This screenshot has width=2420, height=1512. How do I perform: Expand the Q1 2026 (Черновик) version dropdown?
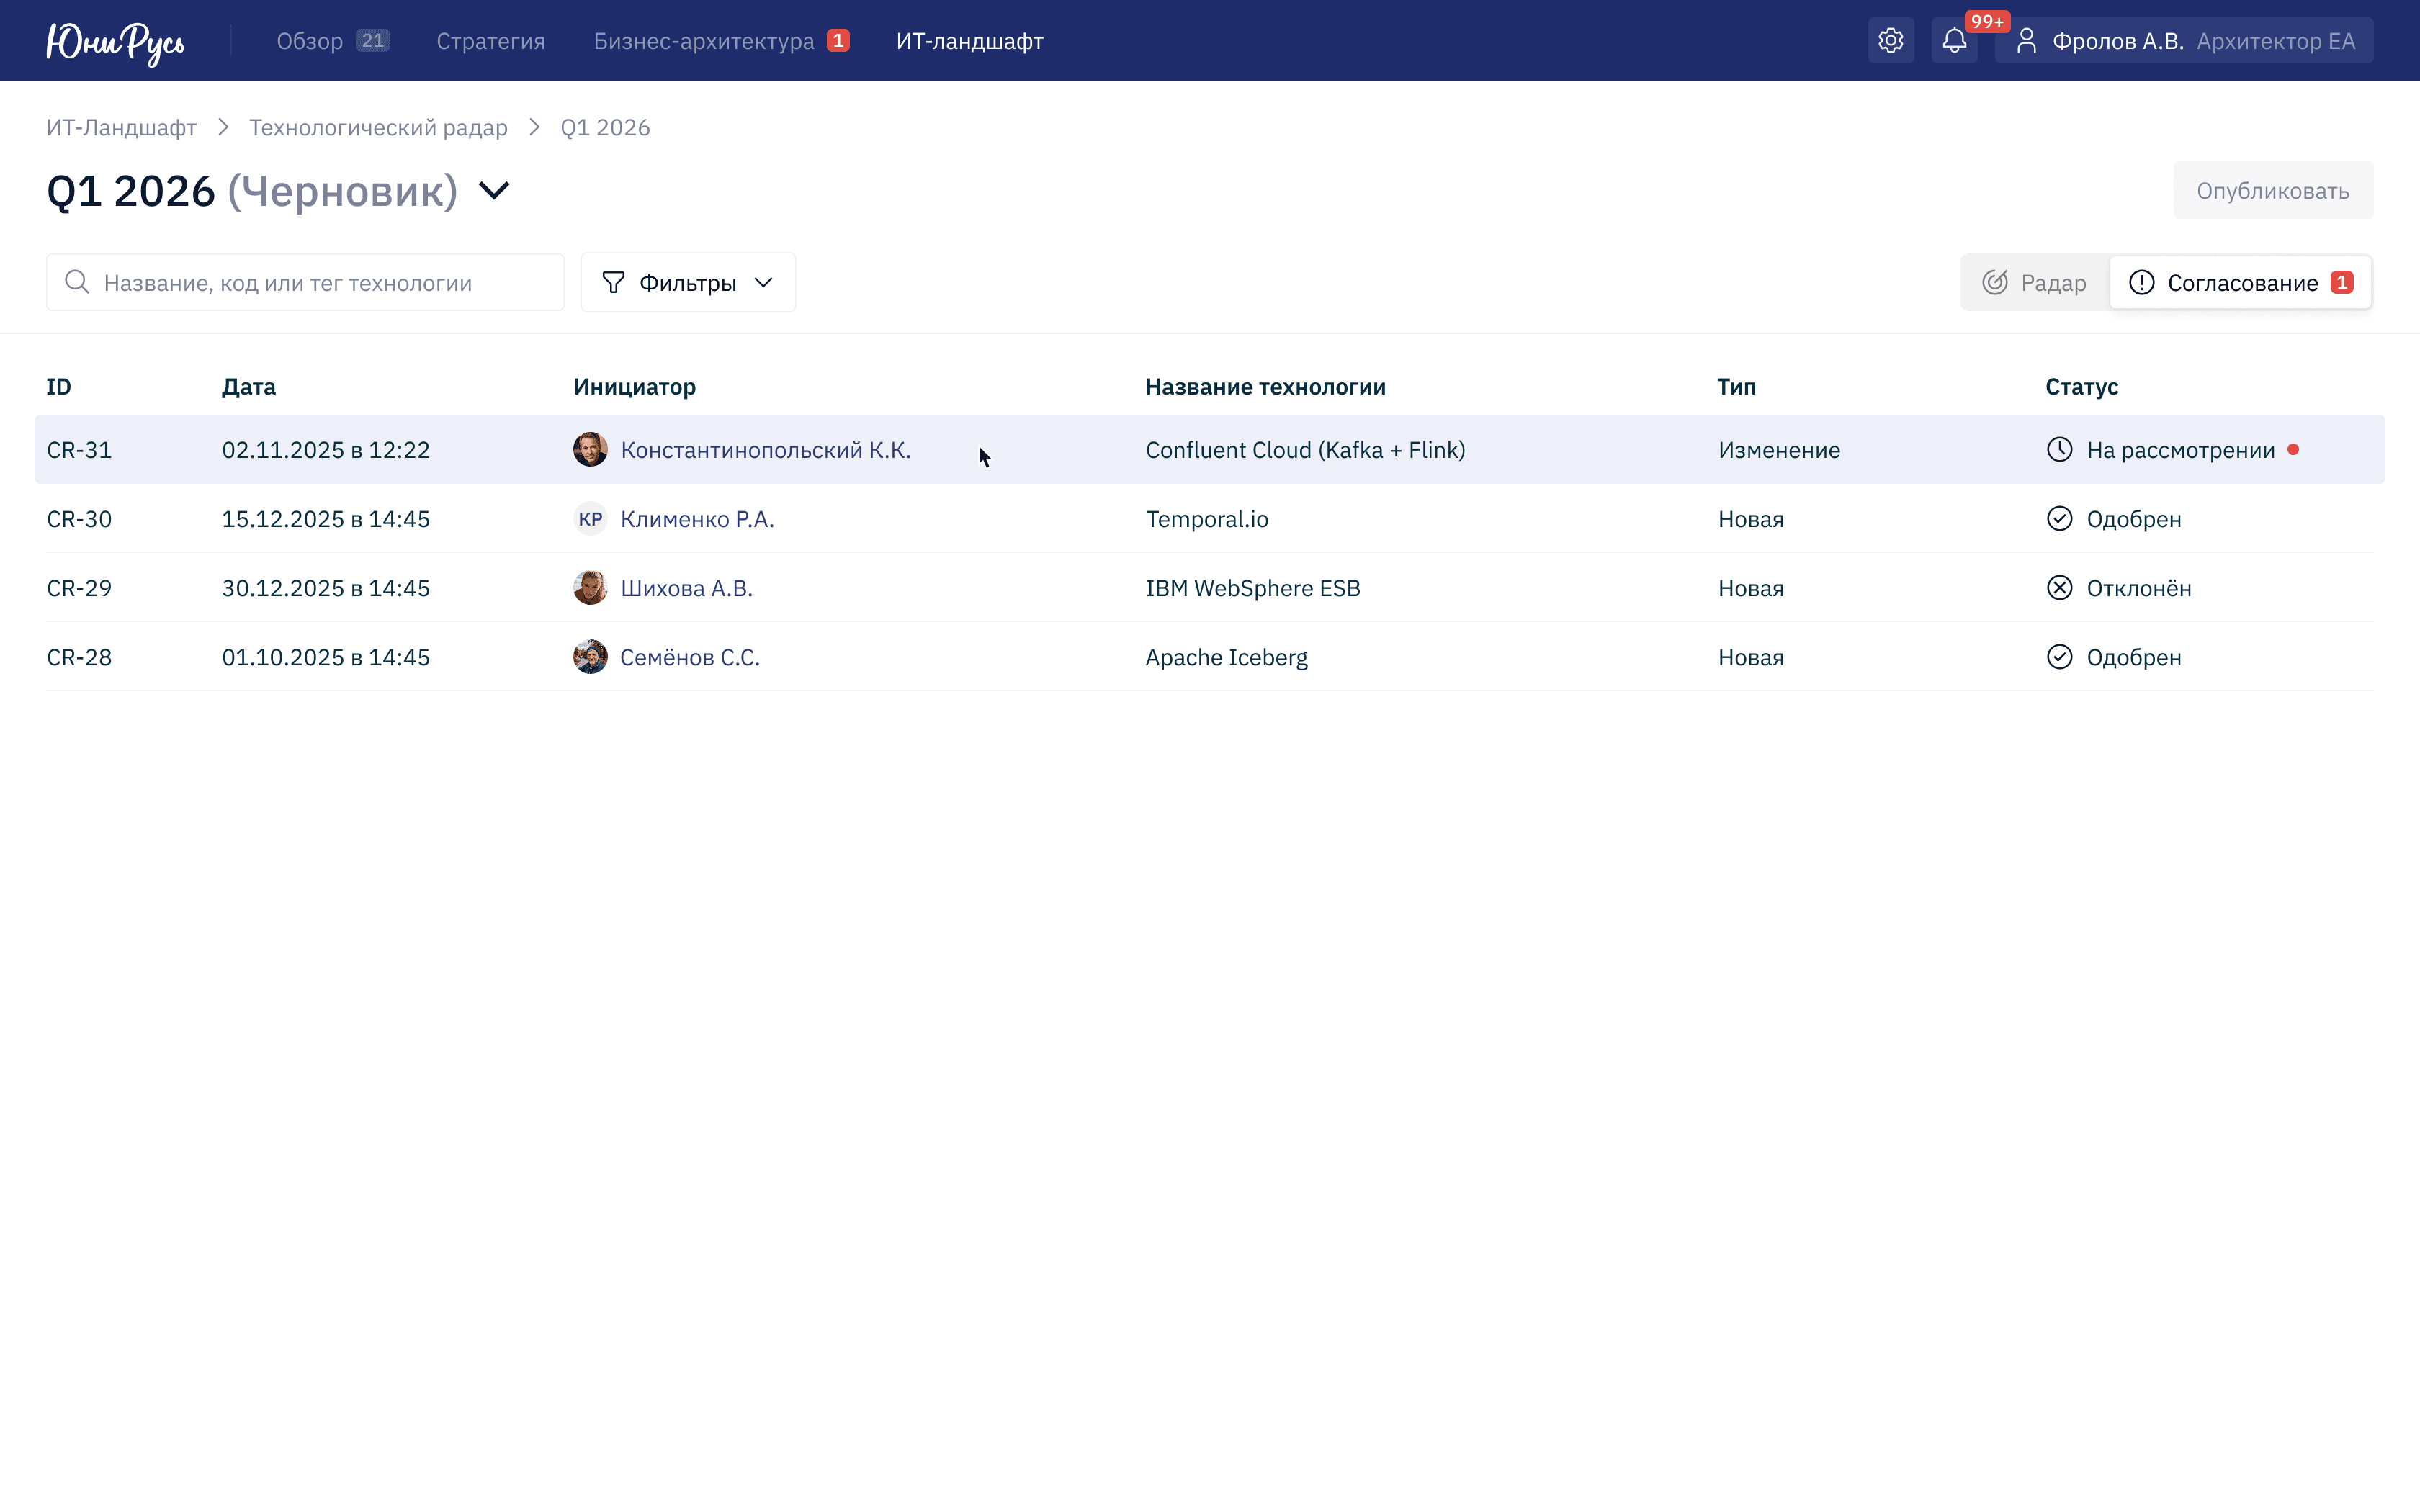click(x=494, y=190)
